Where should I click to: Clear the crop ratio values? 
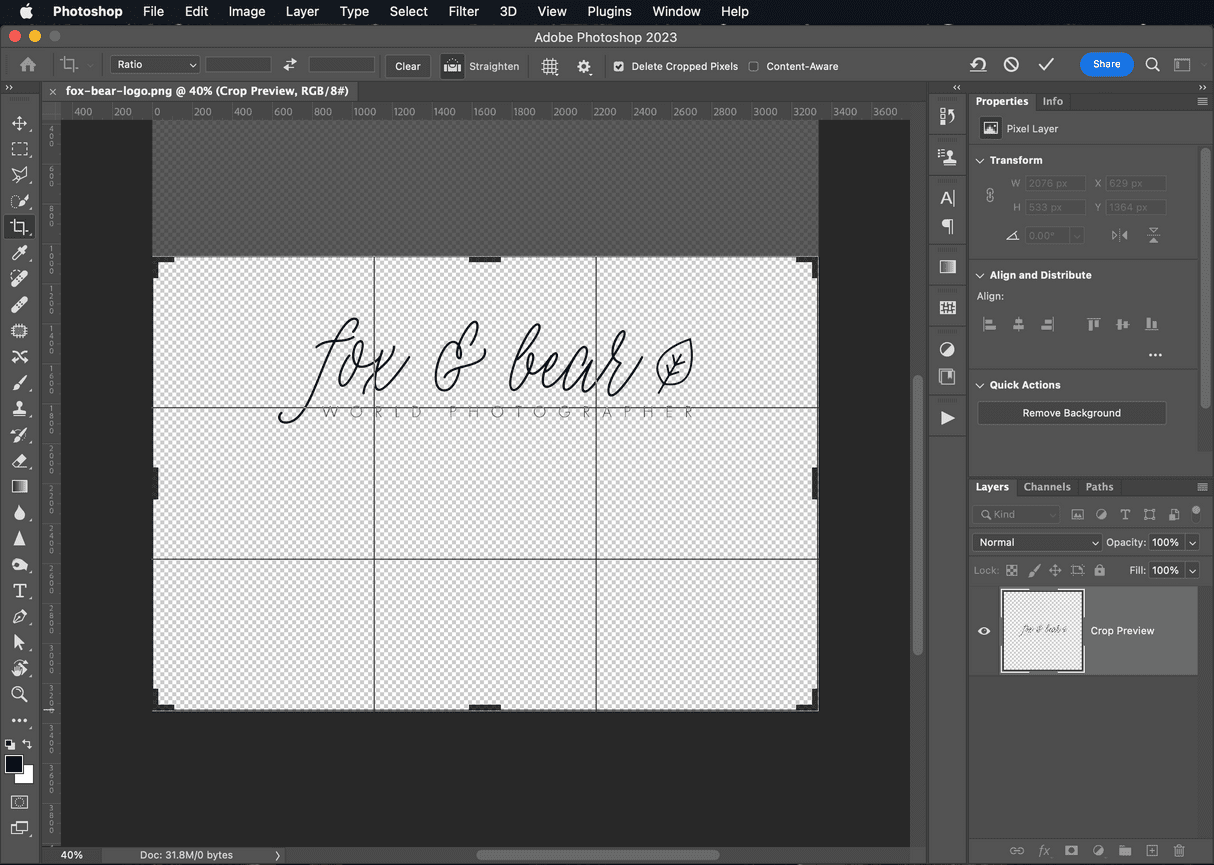point(407,66)
